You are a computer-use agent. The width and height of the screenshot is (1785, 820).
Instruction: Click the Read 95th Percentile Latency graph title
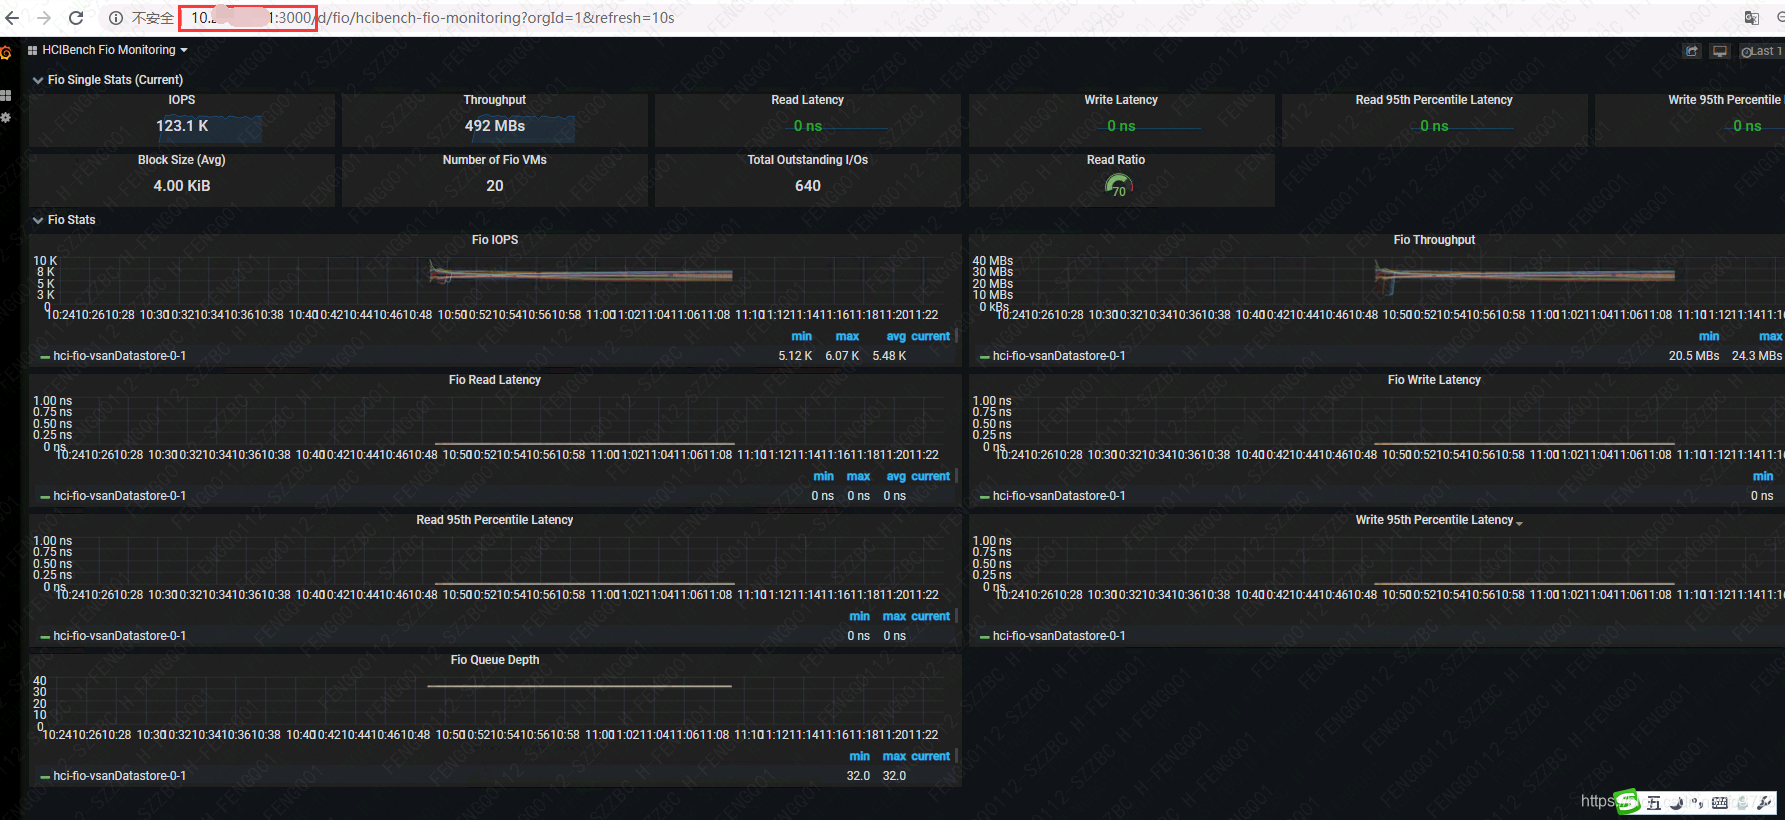tap(495, 520)
